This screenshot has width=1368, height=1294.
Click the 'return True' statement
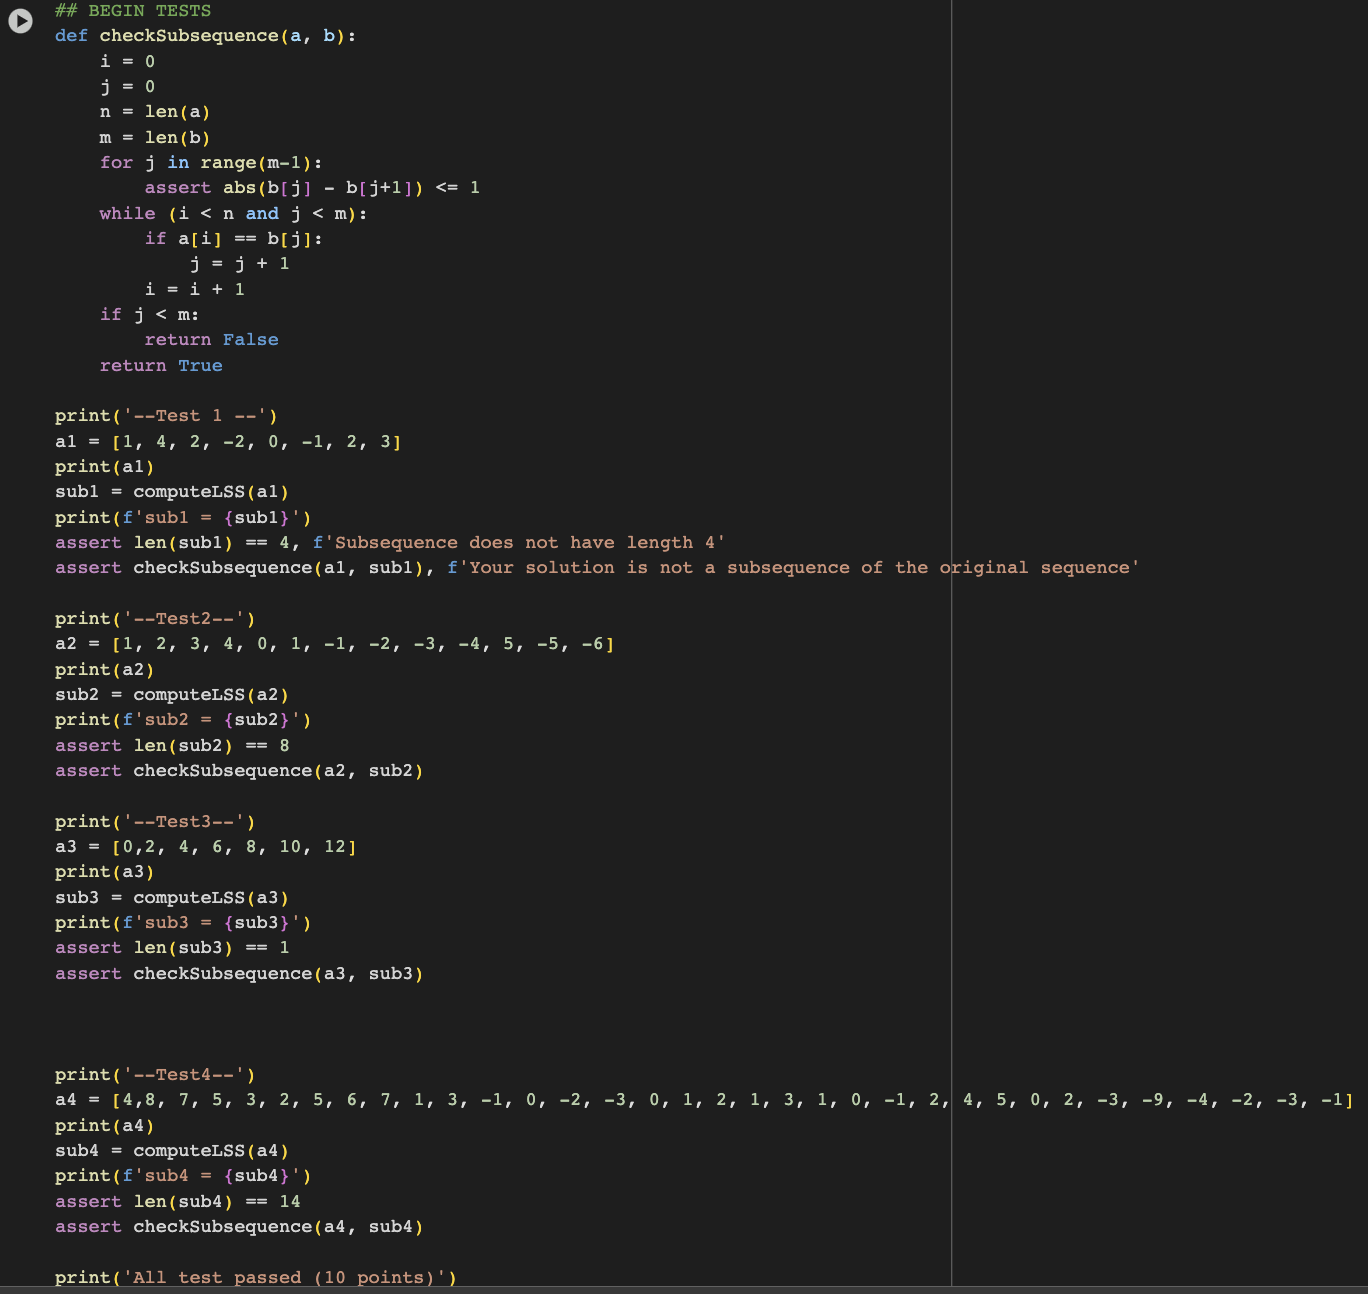point(161,366)
